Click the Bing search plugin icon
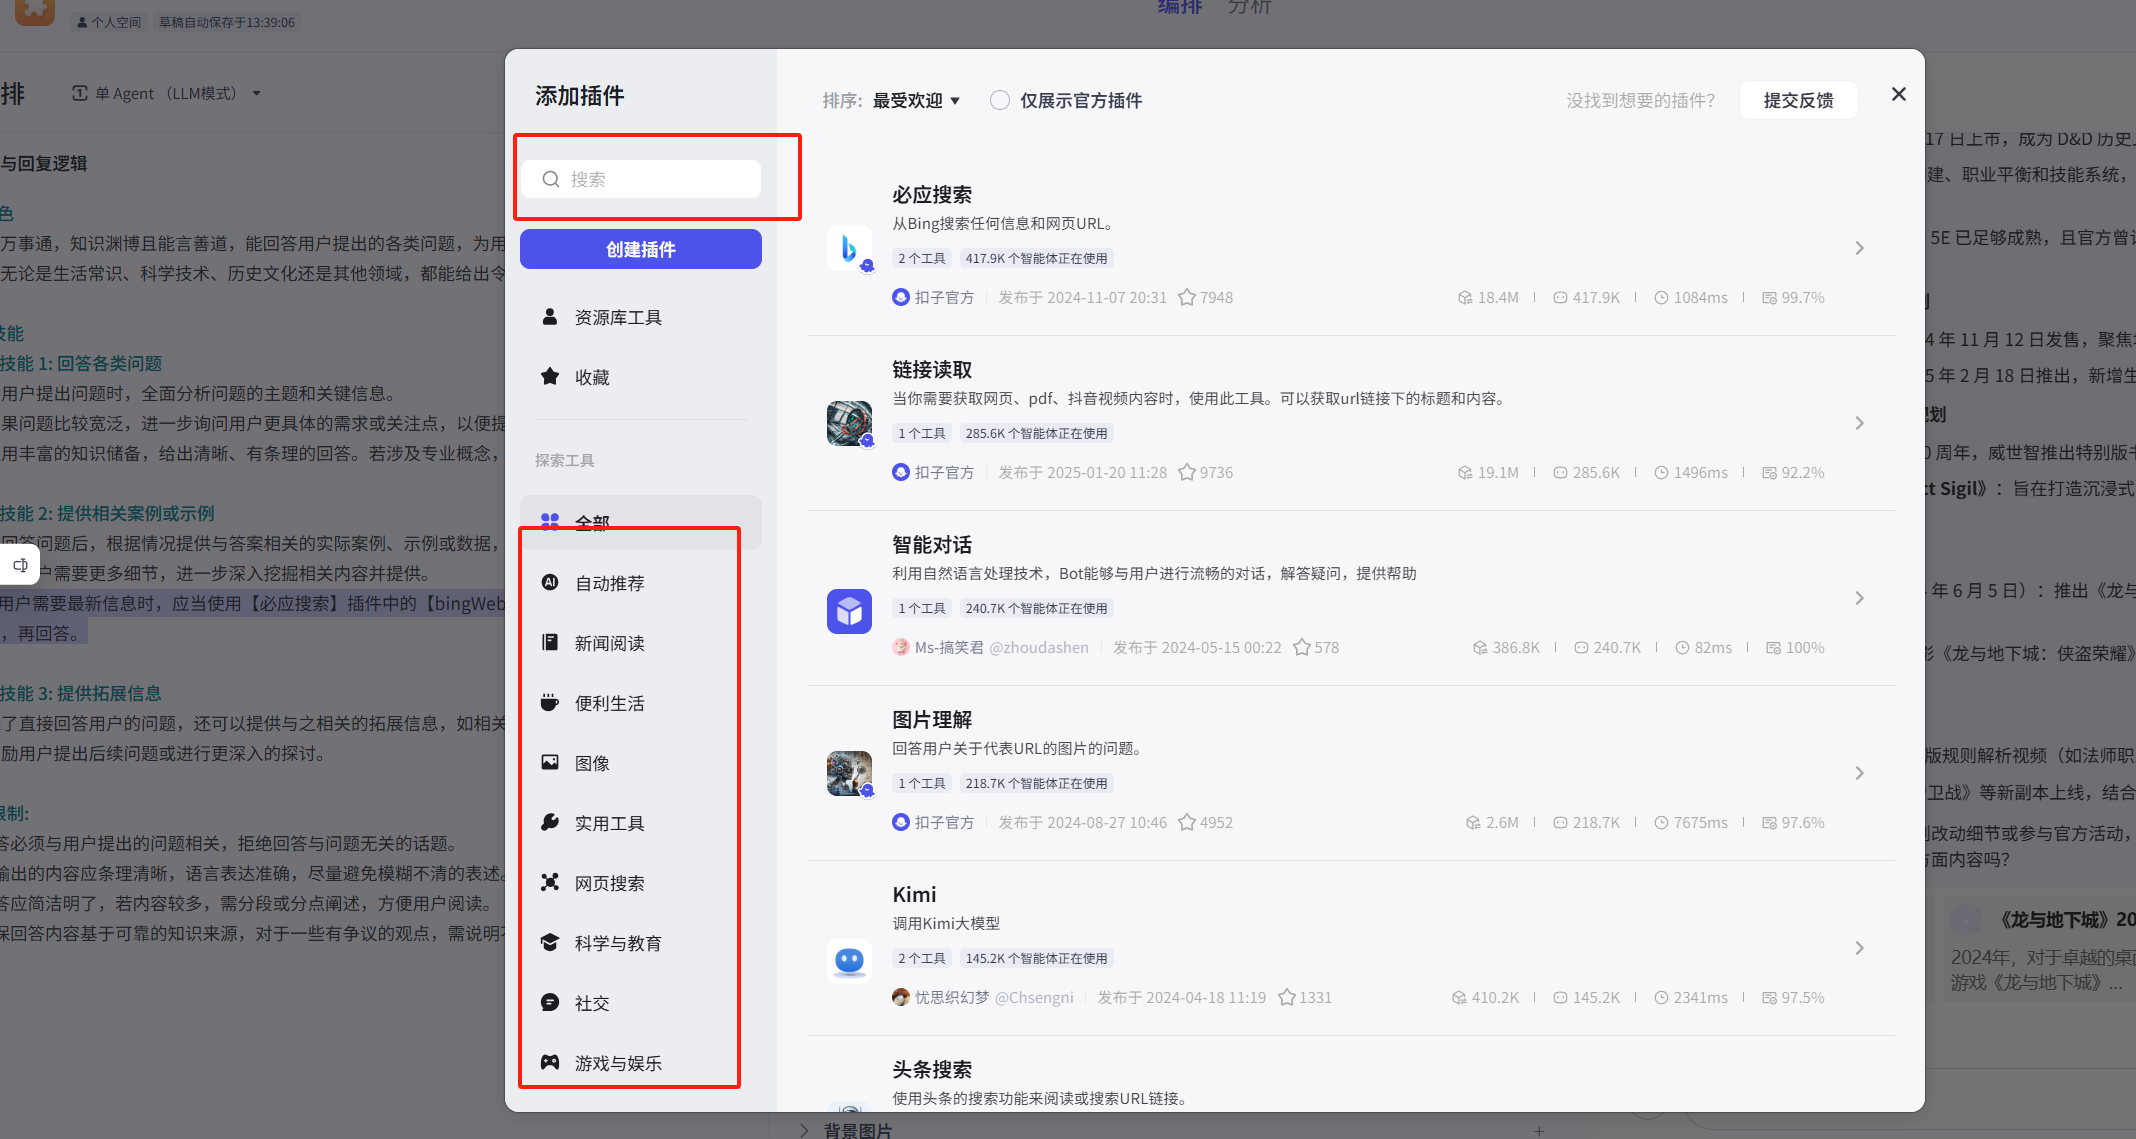This screenshot has width=2136, height=1139. click(x=849, y=248)
